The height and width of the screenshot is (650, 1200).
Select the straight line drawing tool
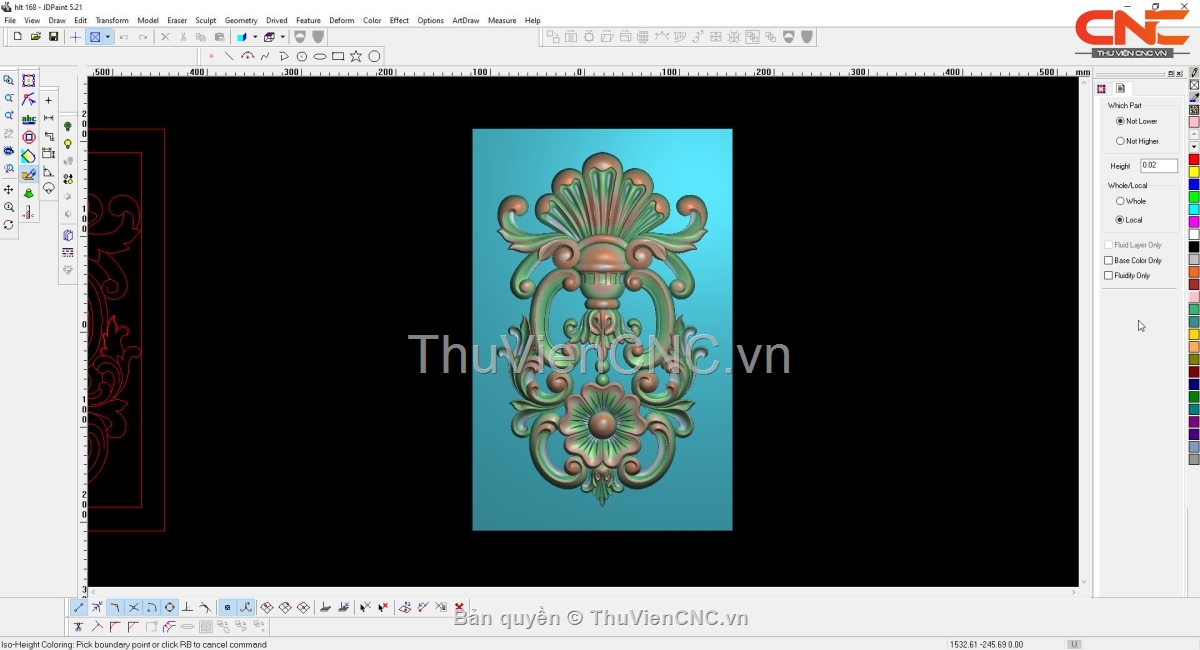coord(229,57)
